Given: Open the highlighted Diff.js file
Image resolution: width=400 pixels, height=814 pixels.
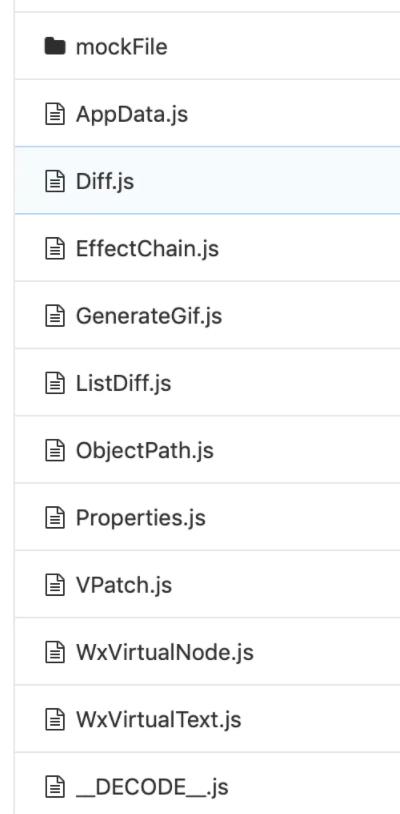Looking at the screenshot, I should click(105, 182).
